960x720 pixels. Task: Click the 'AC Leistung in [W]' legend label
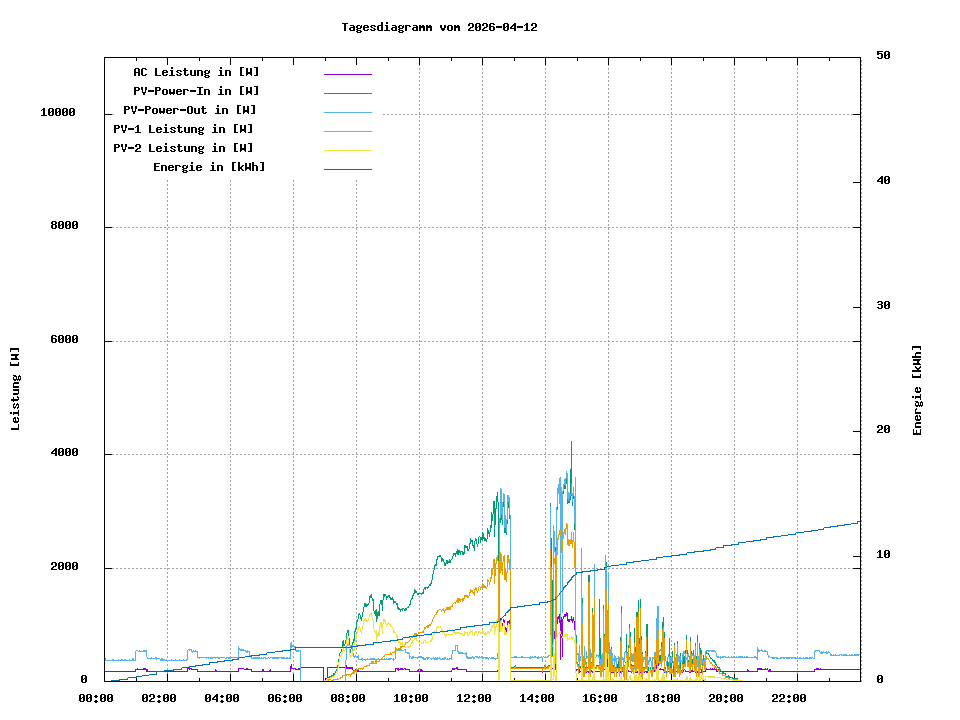pyautogui.click(x=196, y=72)
